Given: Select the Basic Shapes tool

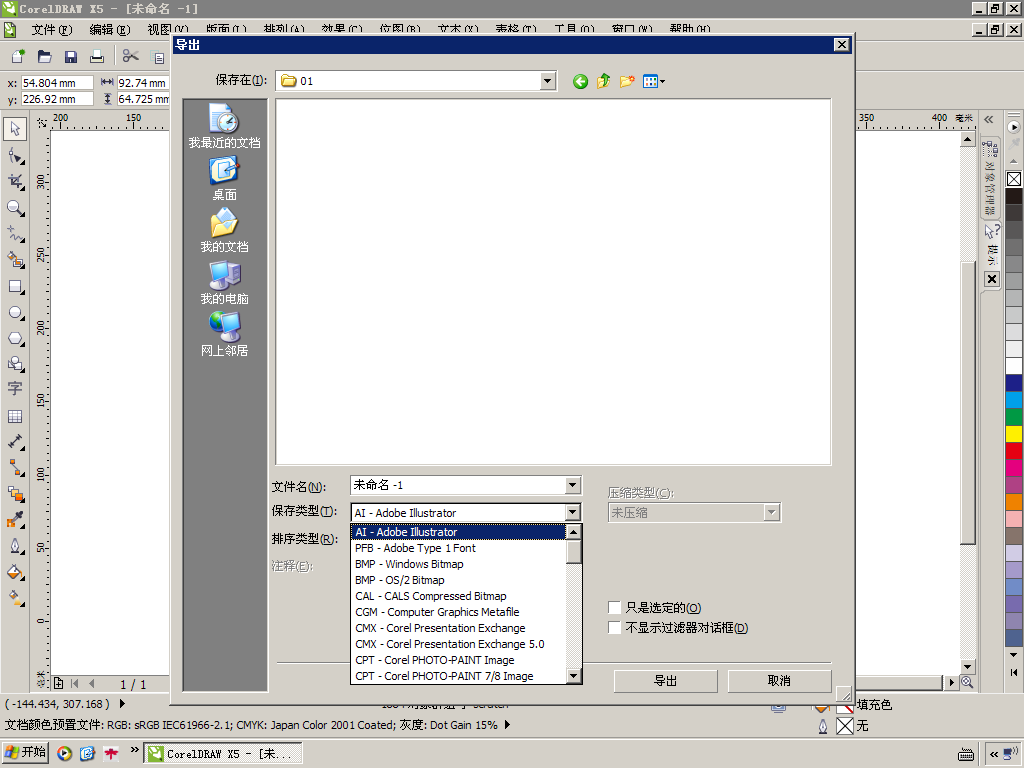Looking at the screenshot, I should coord(15,364).
